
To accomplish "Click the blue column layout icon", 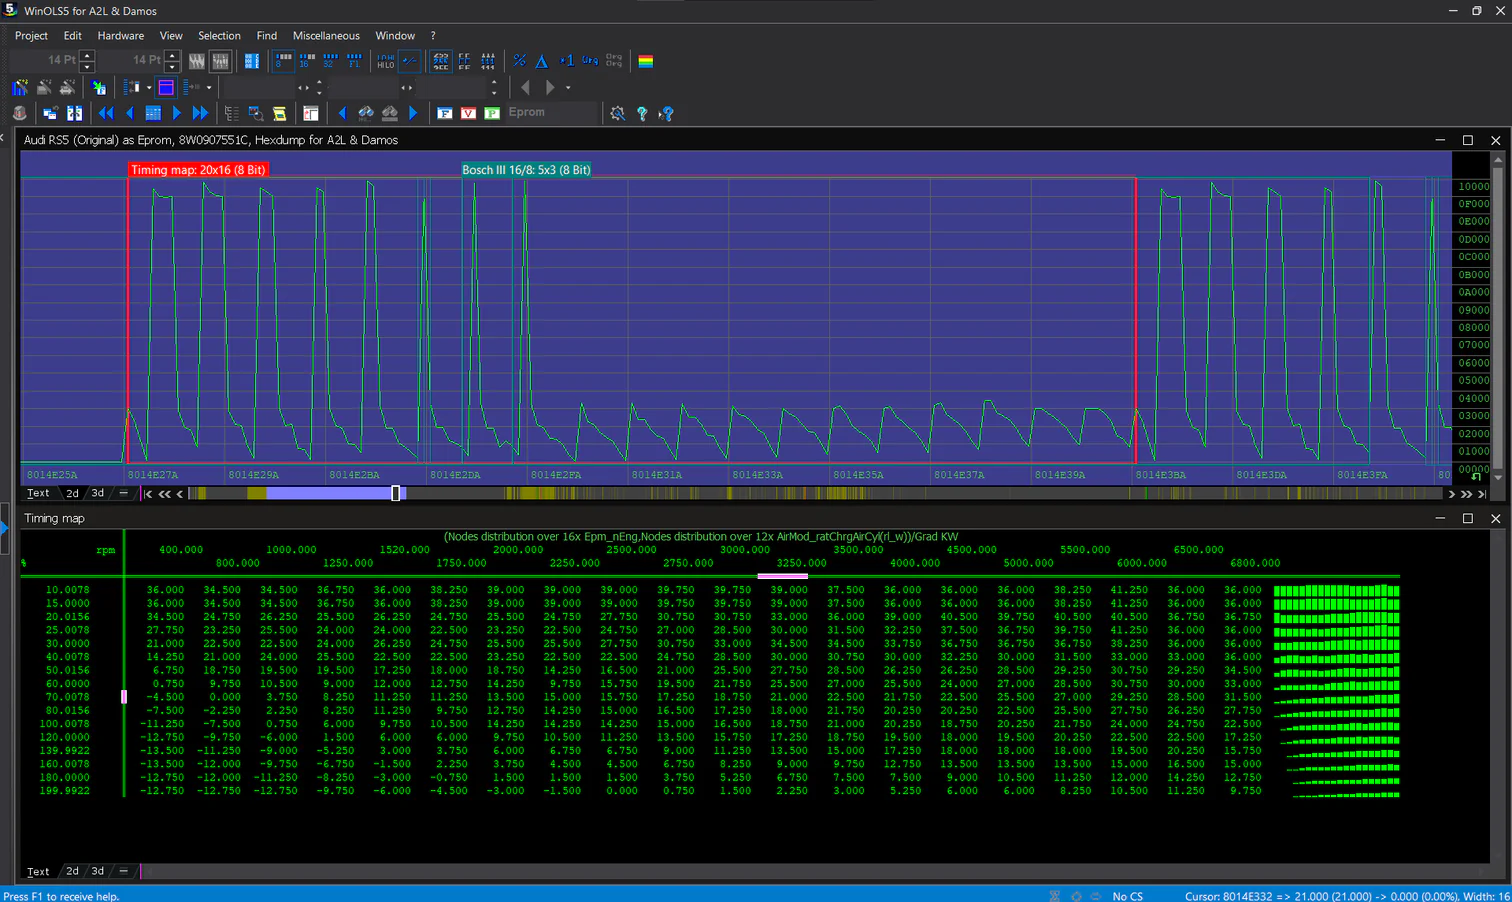I will pos(252,61).
